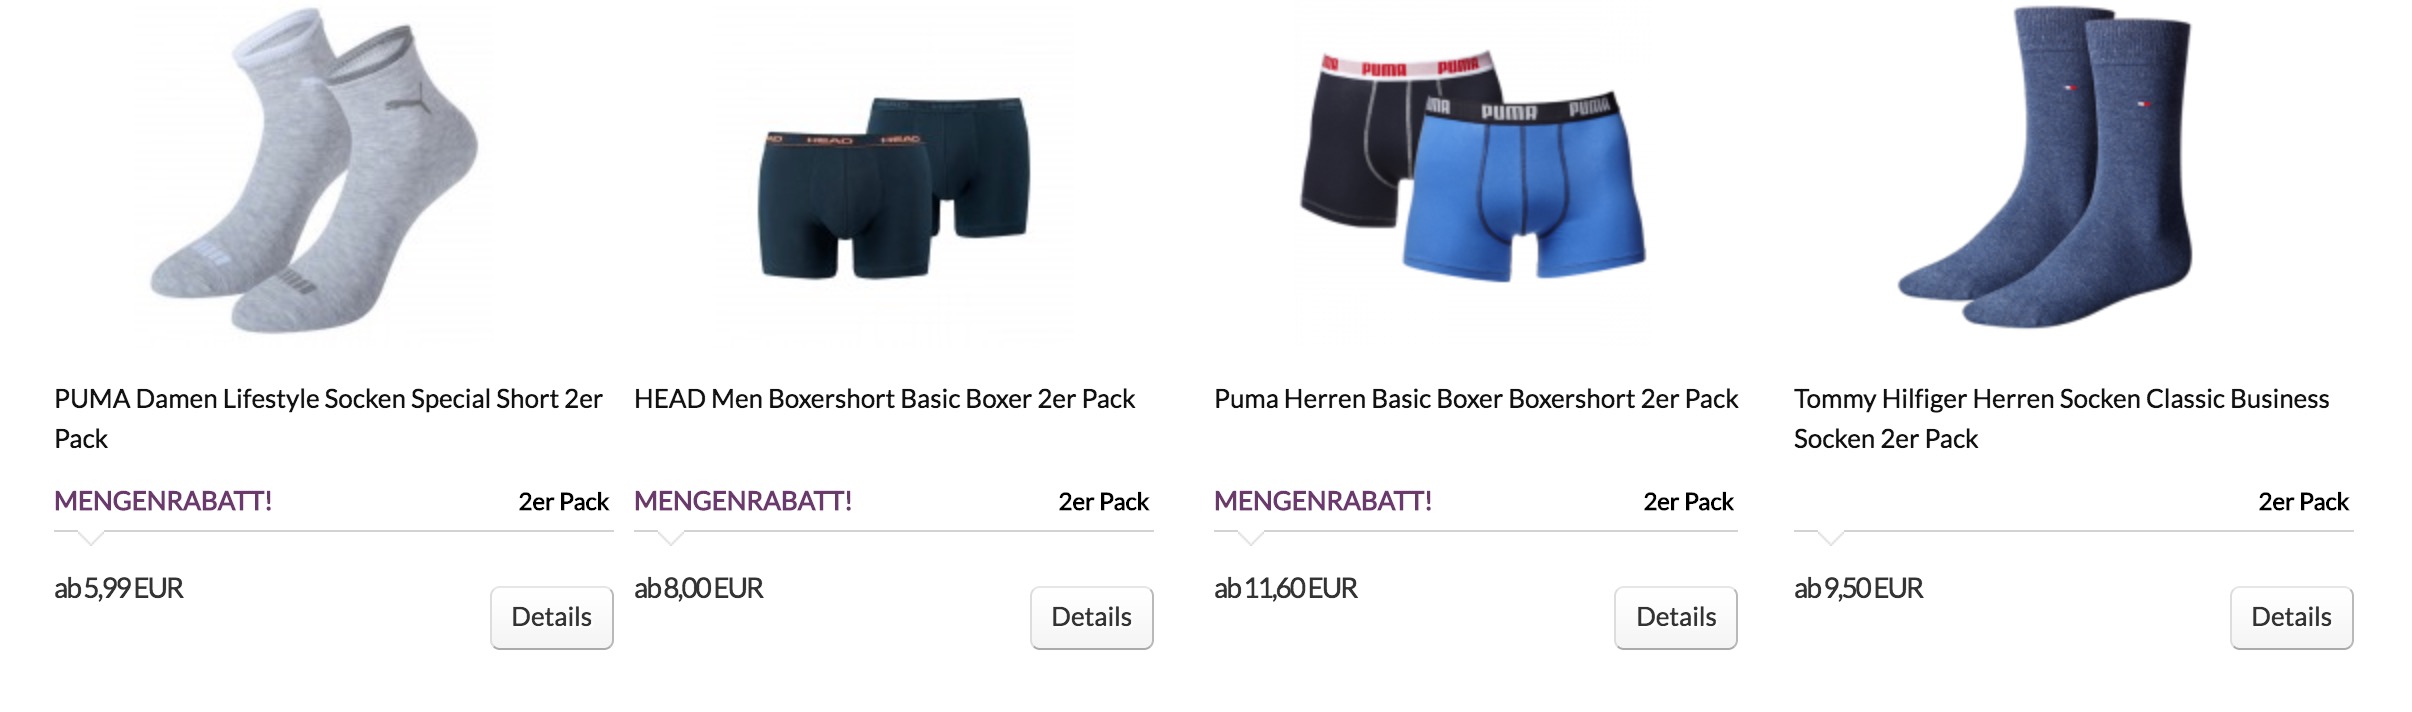This screenshot has width=2412, height=712.
Task: Click the 2er Pack label for HEAD boxershort
Action: [x=1103, y=502]
